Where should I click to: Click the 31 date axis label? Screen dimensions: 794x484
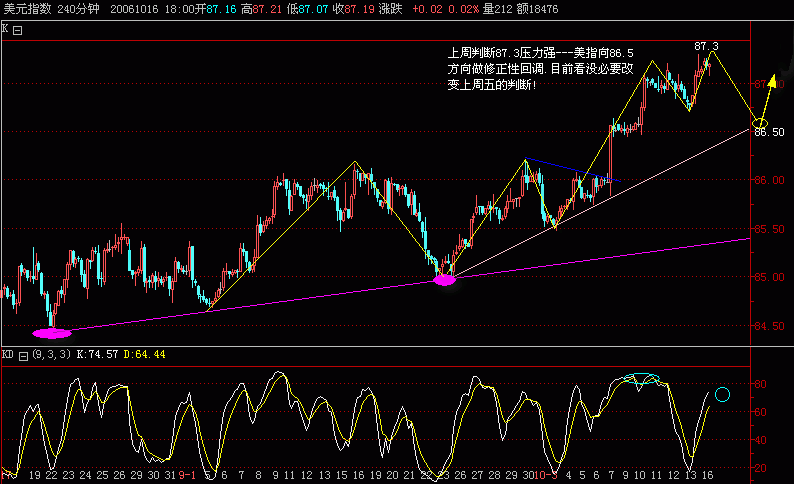coord(170,475)
